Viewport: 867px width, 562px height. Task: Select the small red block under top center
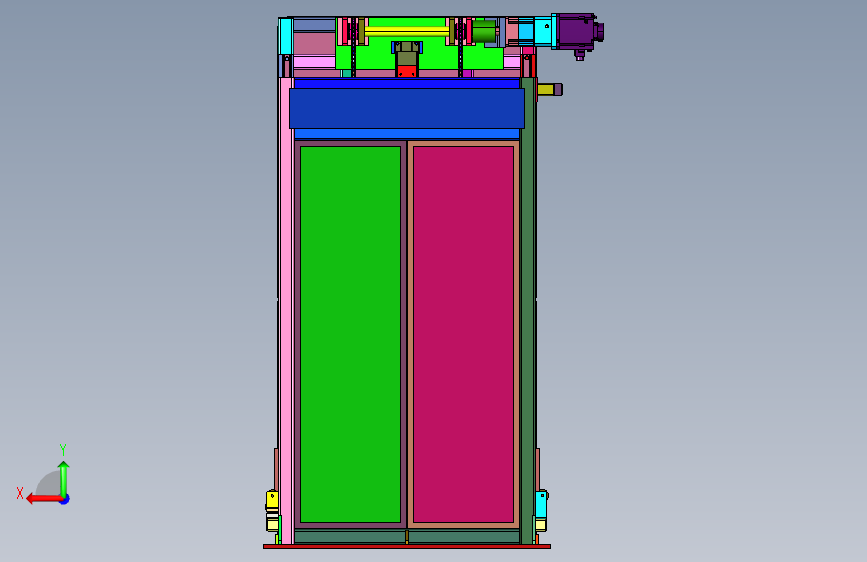click(406, 71)
